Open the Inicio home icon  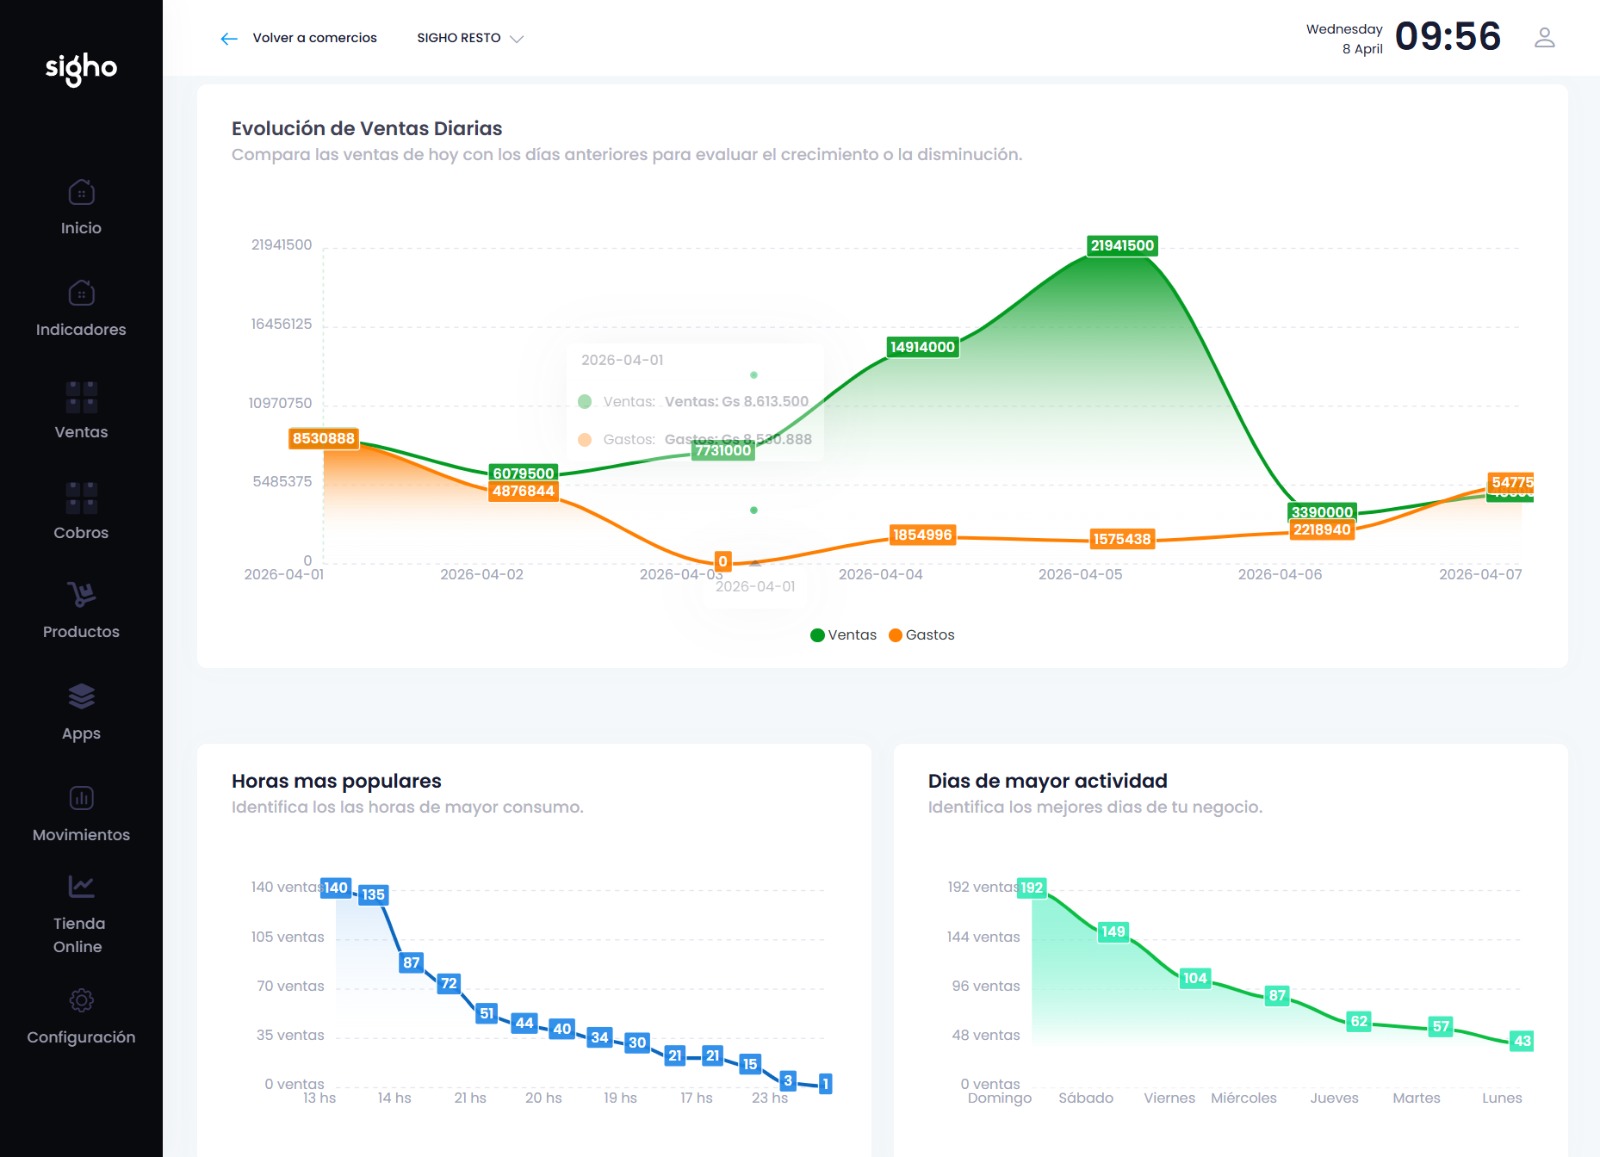(x=81, y=192)
